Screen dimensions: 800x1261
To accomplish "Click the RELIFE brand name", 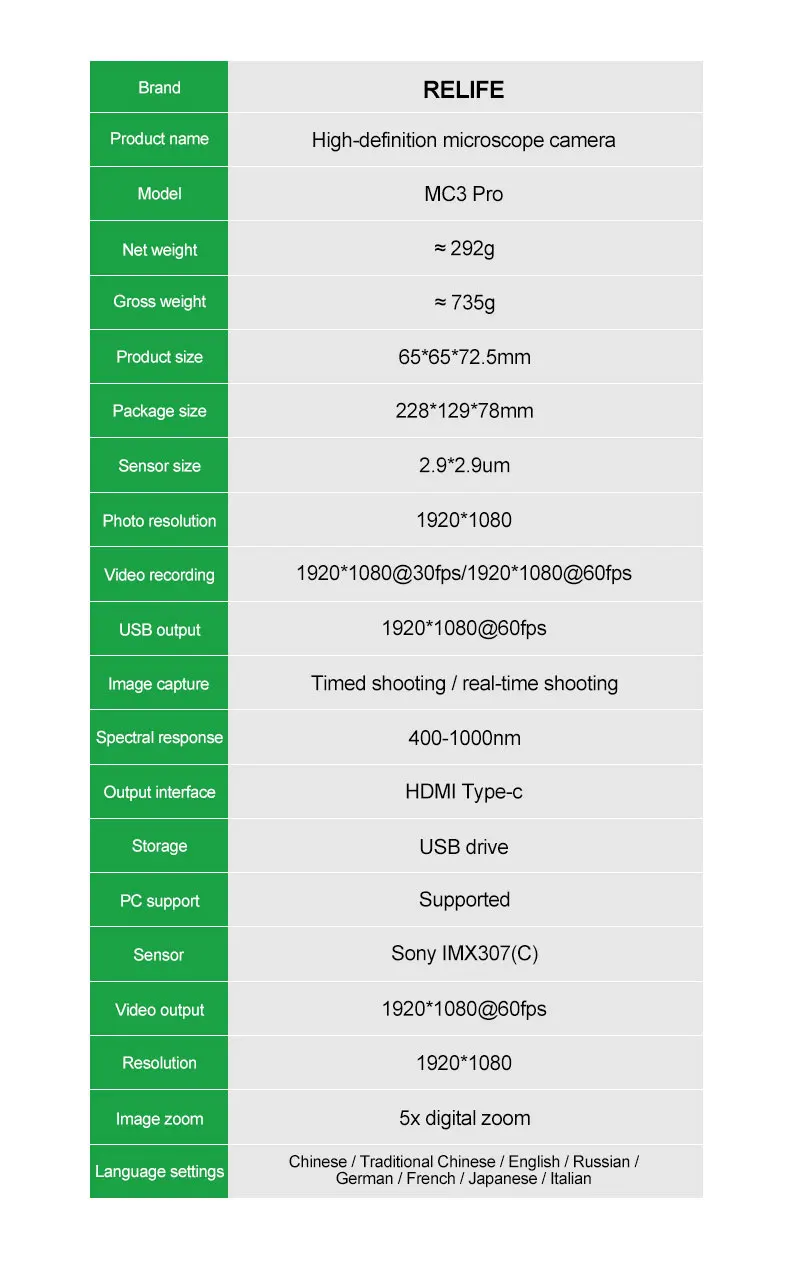I will [x=463, y=90].
